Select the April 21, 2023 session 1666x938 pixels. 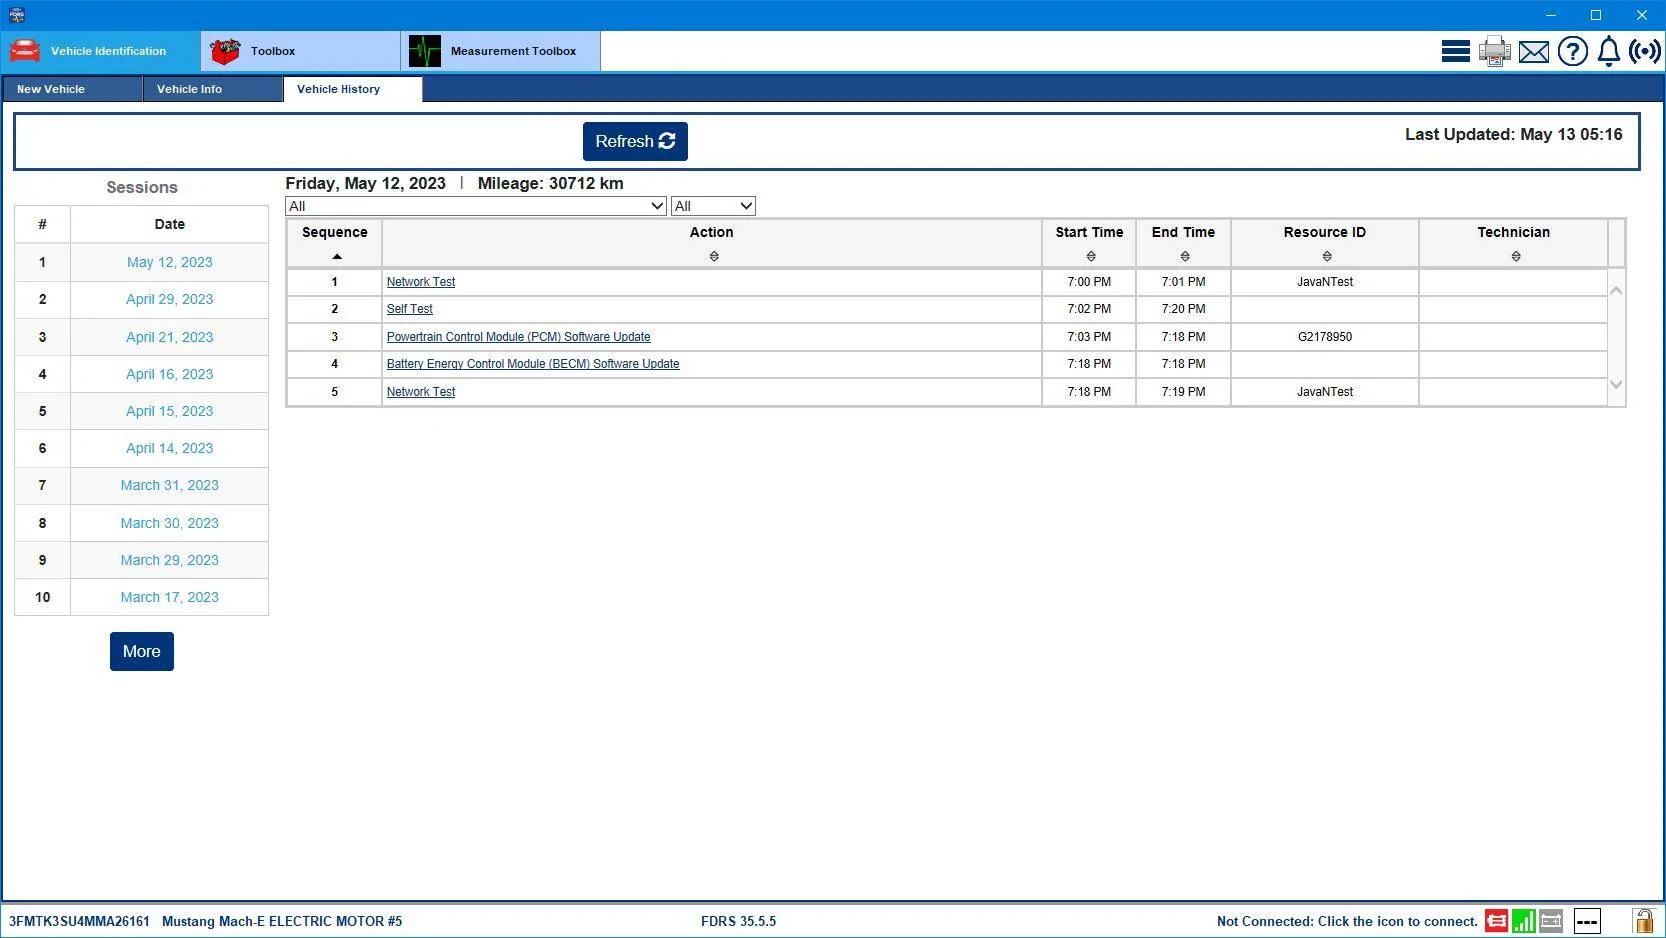coord(170,337)
